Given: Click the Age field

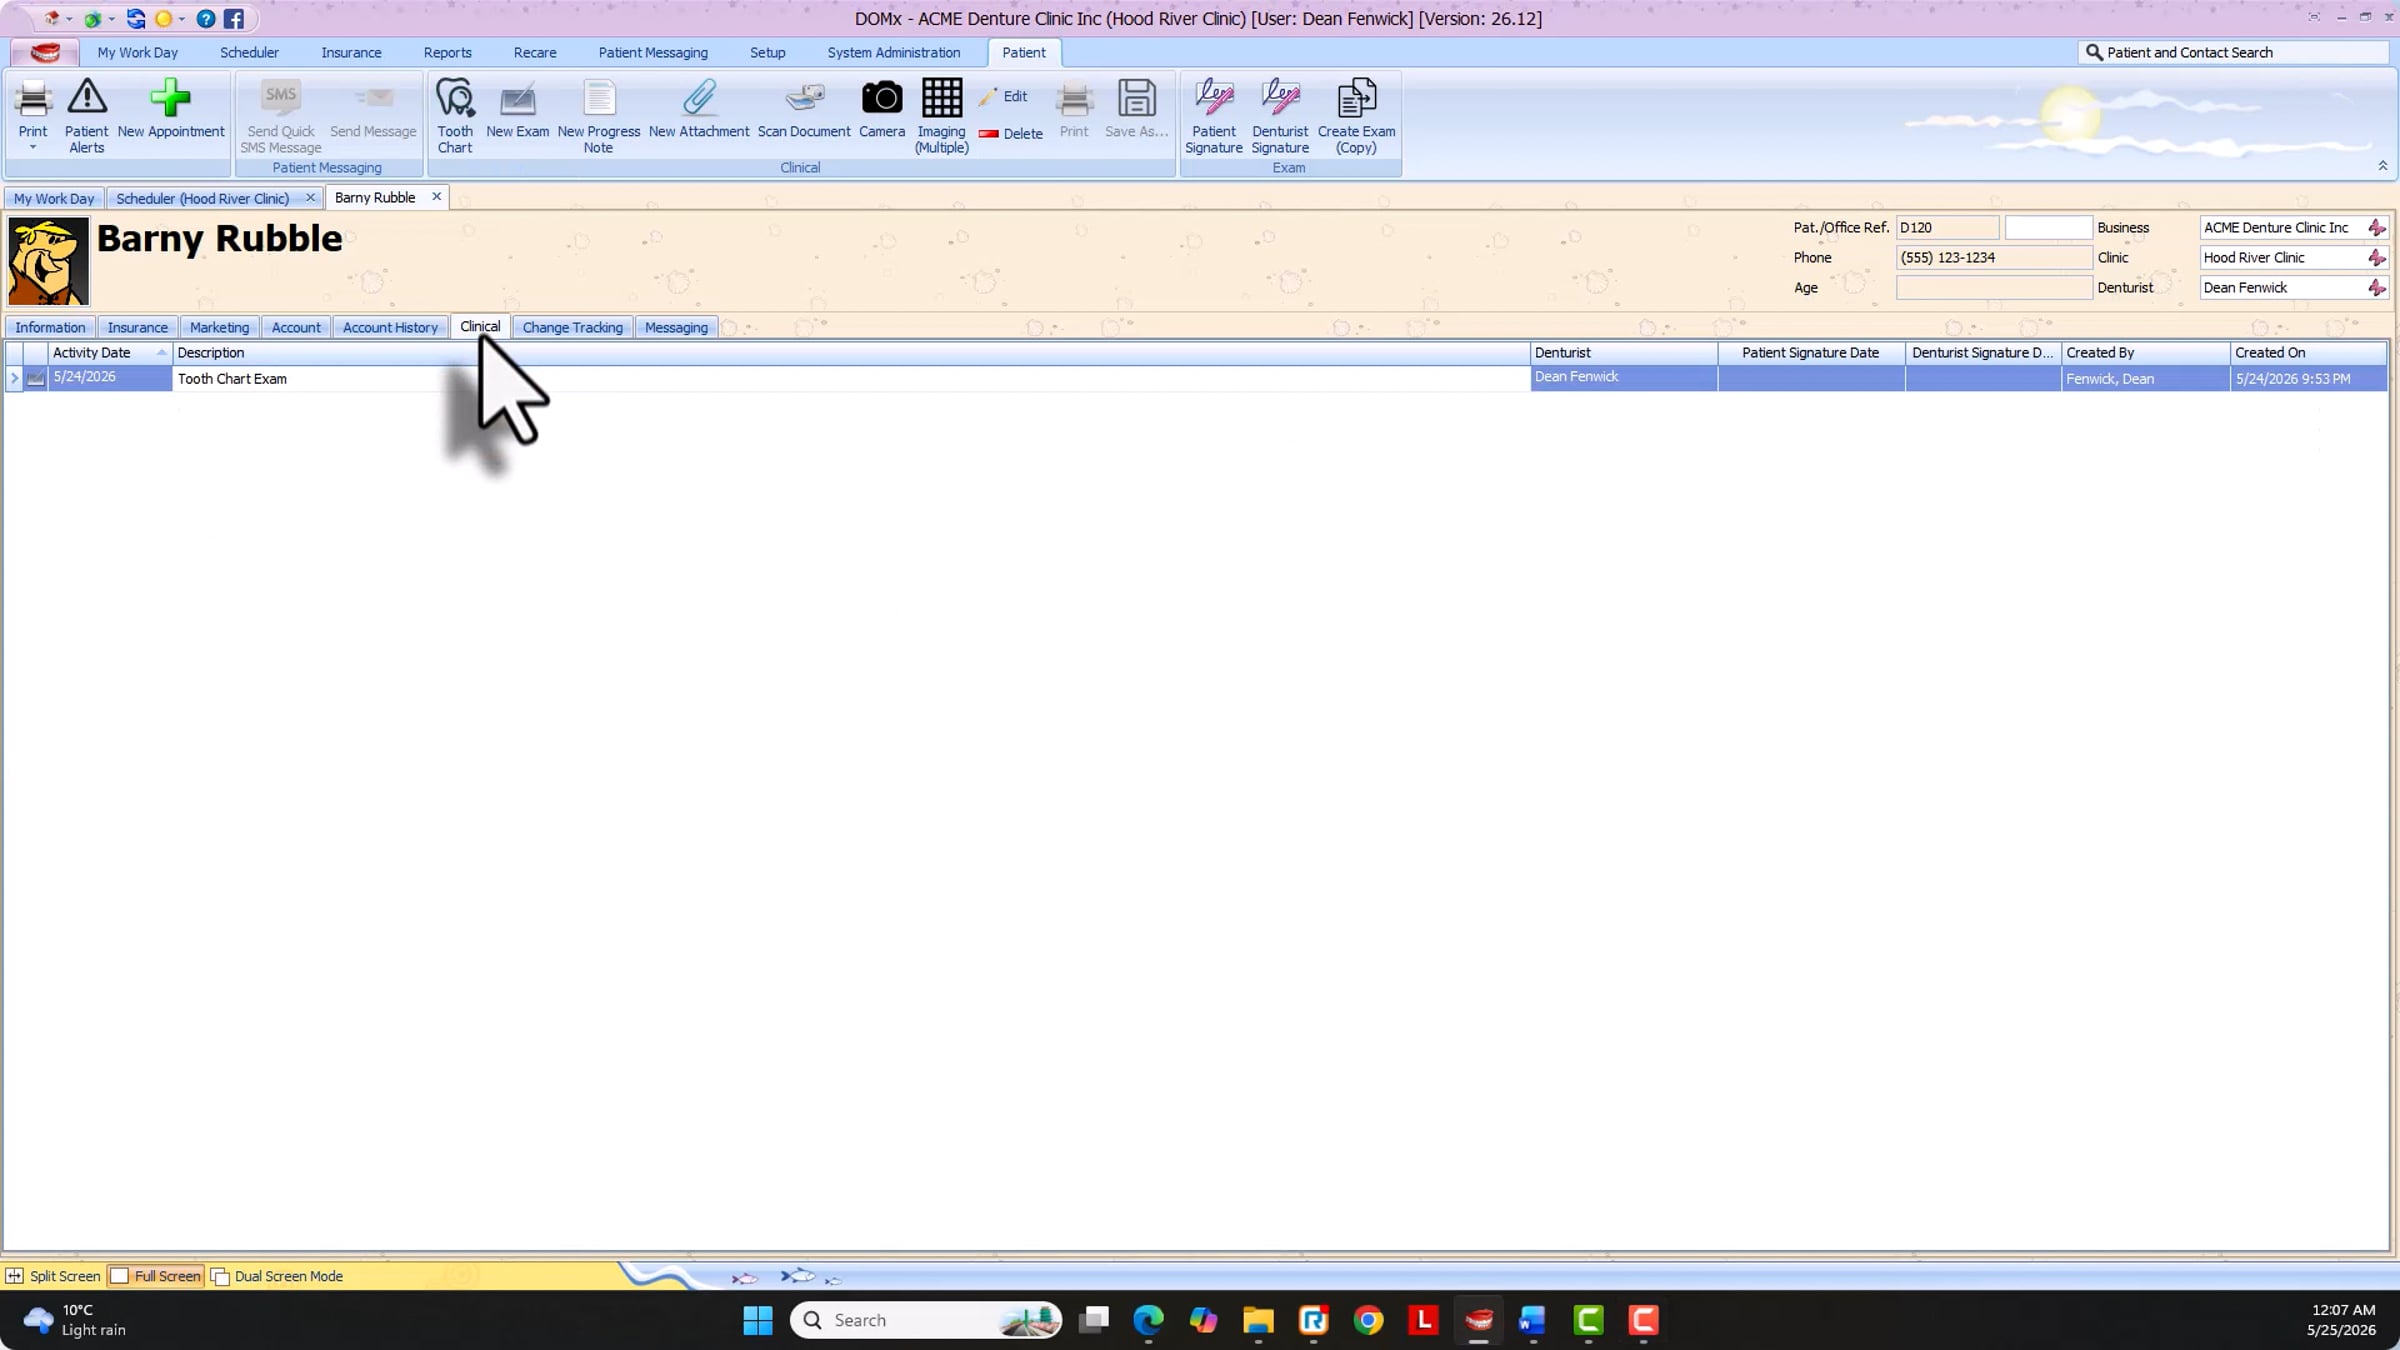Looking at the screenshot, I should click(x=1993, y=288).
